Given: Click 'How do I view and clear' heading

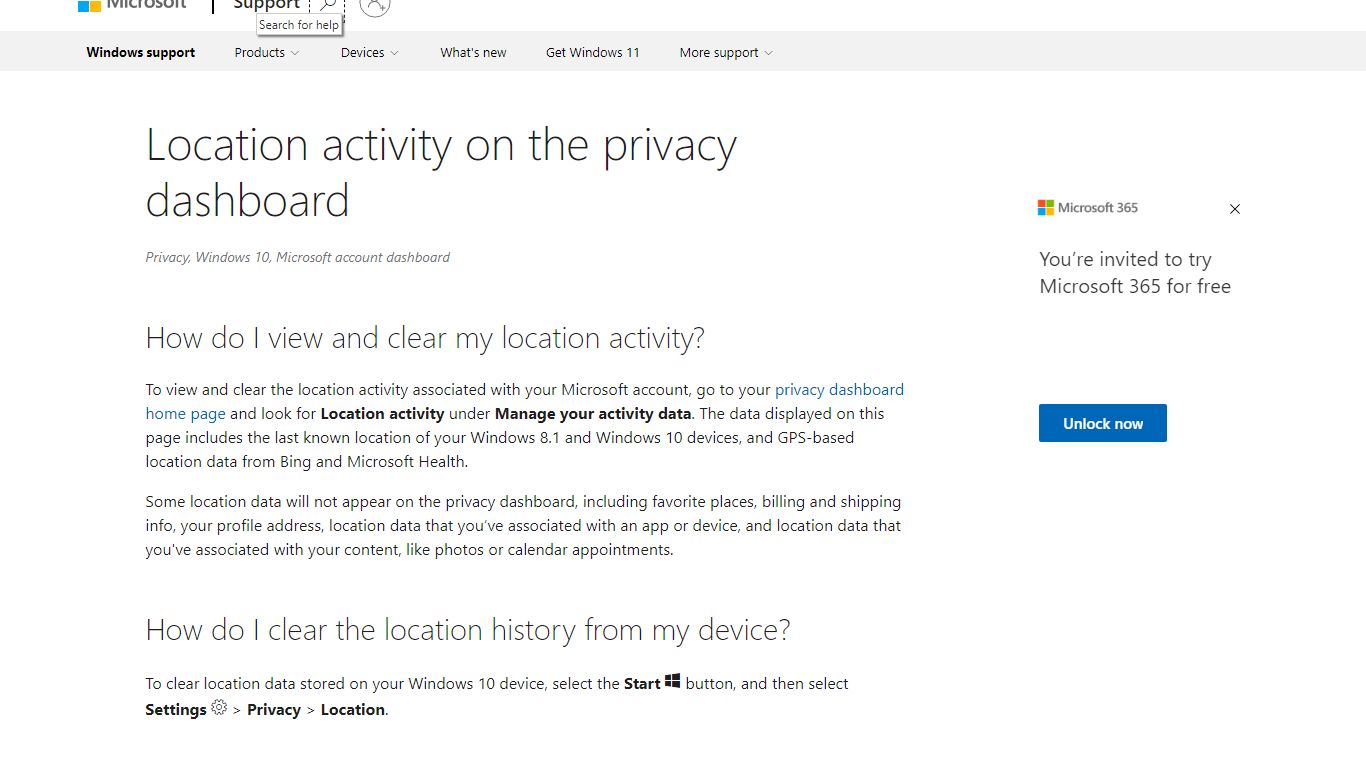Looking at the screenshot, I should pos(425,338).
